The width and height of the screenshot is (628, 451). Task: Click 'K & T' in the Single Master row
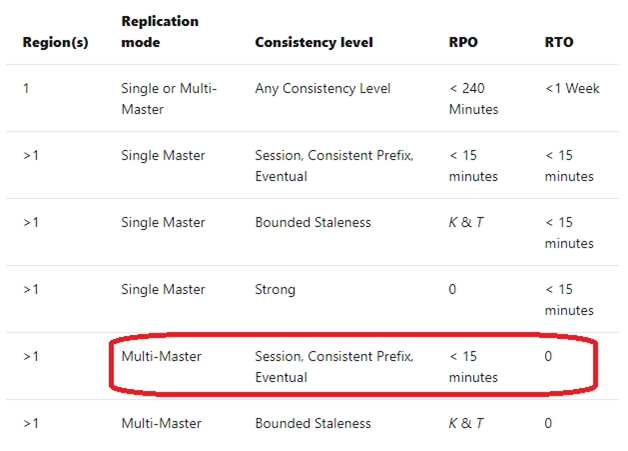pos(466,222)
